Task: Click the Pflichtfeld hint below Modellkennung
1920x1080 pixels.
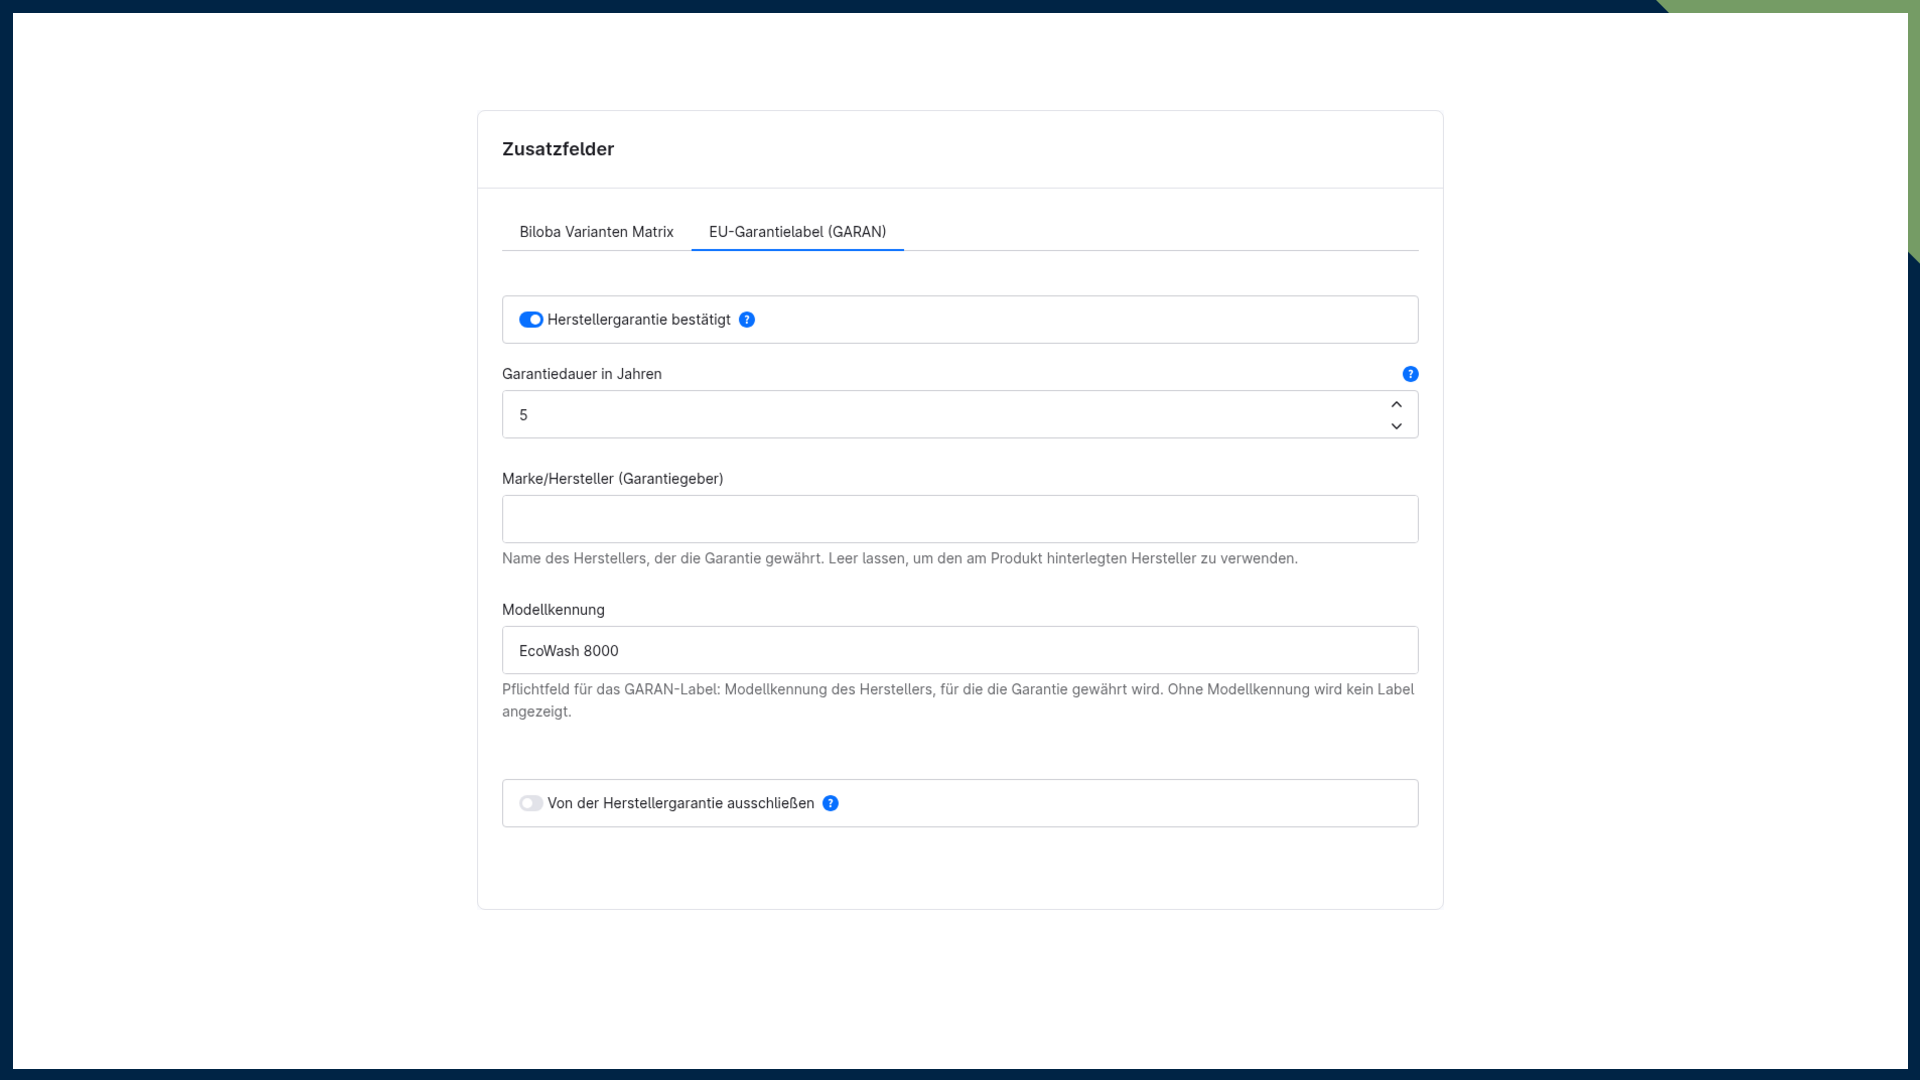Action: click(958, 700)
